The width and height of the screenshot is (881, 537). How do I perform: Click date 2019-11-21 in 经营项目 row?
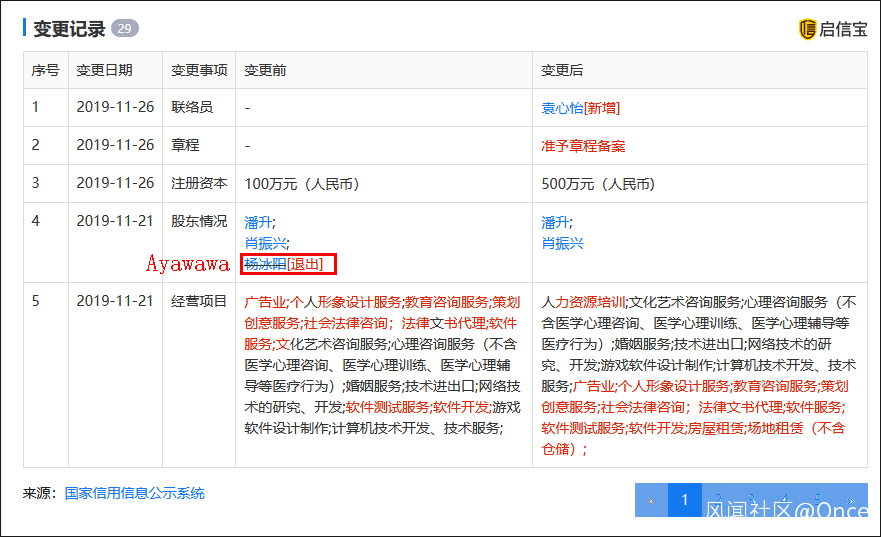coord(115,301)
